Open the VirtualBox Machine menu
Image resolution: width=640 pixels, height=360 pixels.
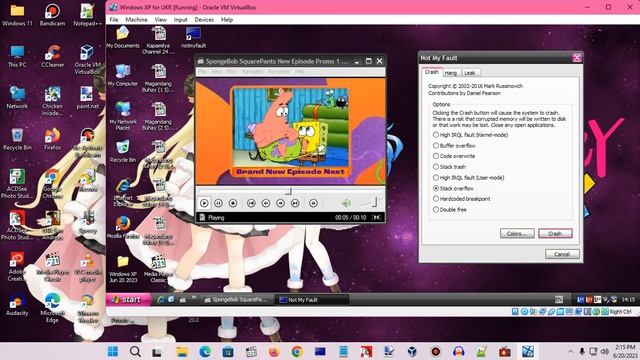(136, 20)
